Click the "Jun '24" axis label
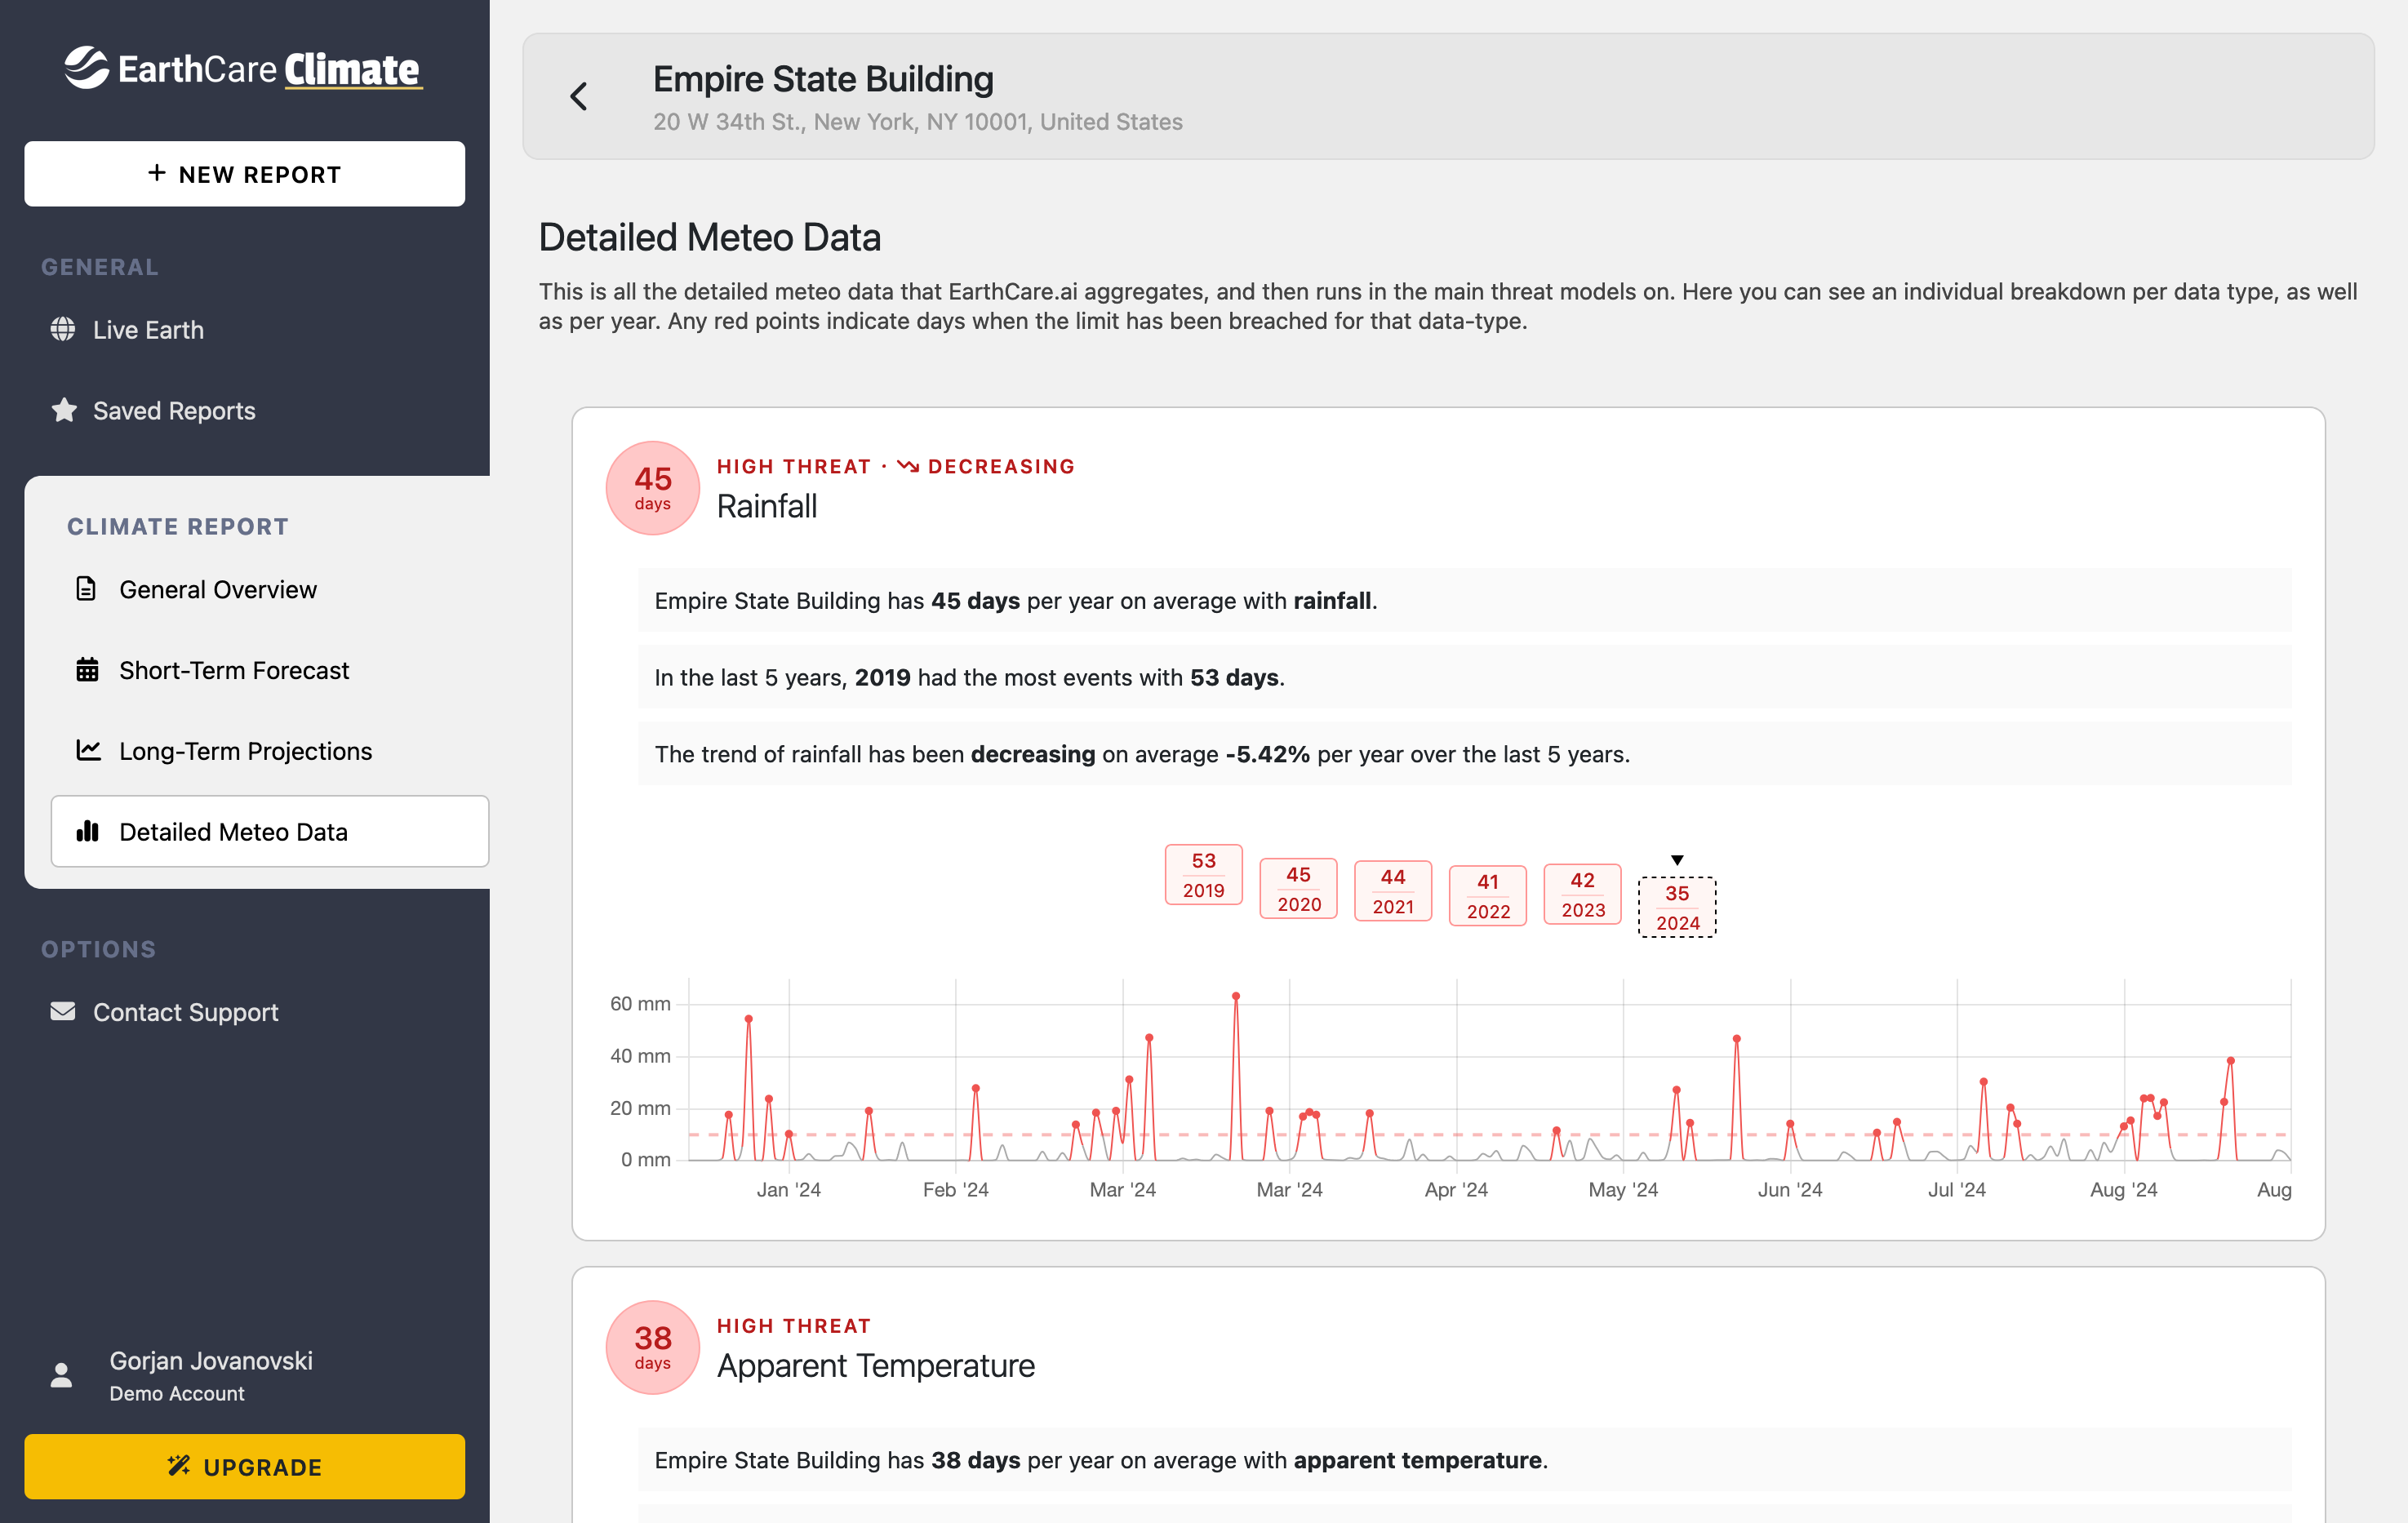 tap(1790, 1189)
